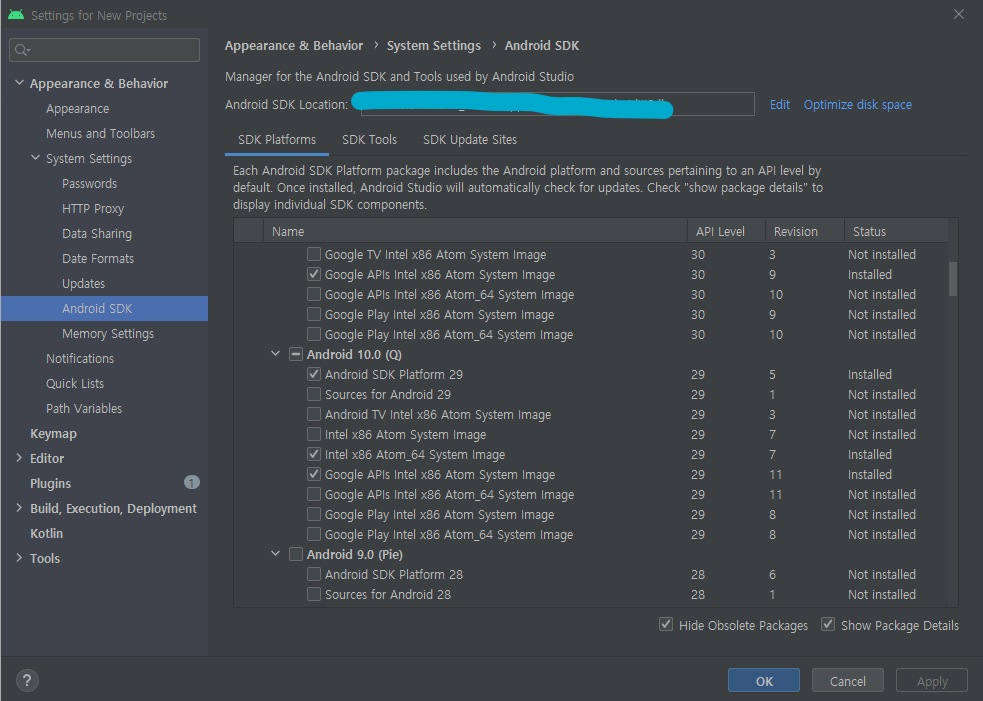Viewport: 983px width, 701px height.
Task: Click System Settings in breadcrumb
Action: [434, 46]
